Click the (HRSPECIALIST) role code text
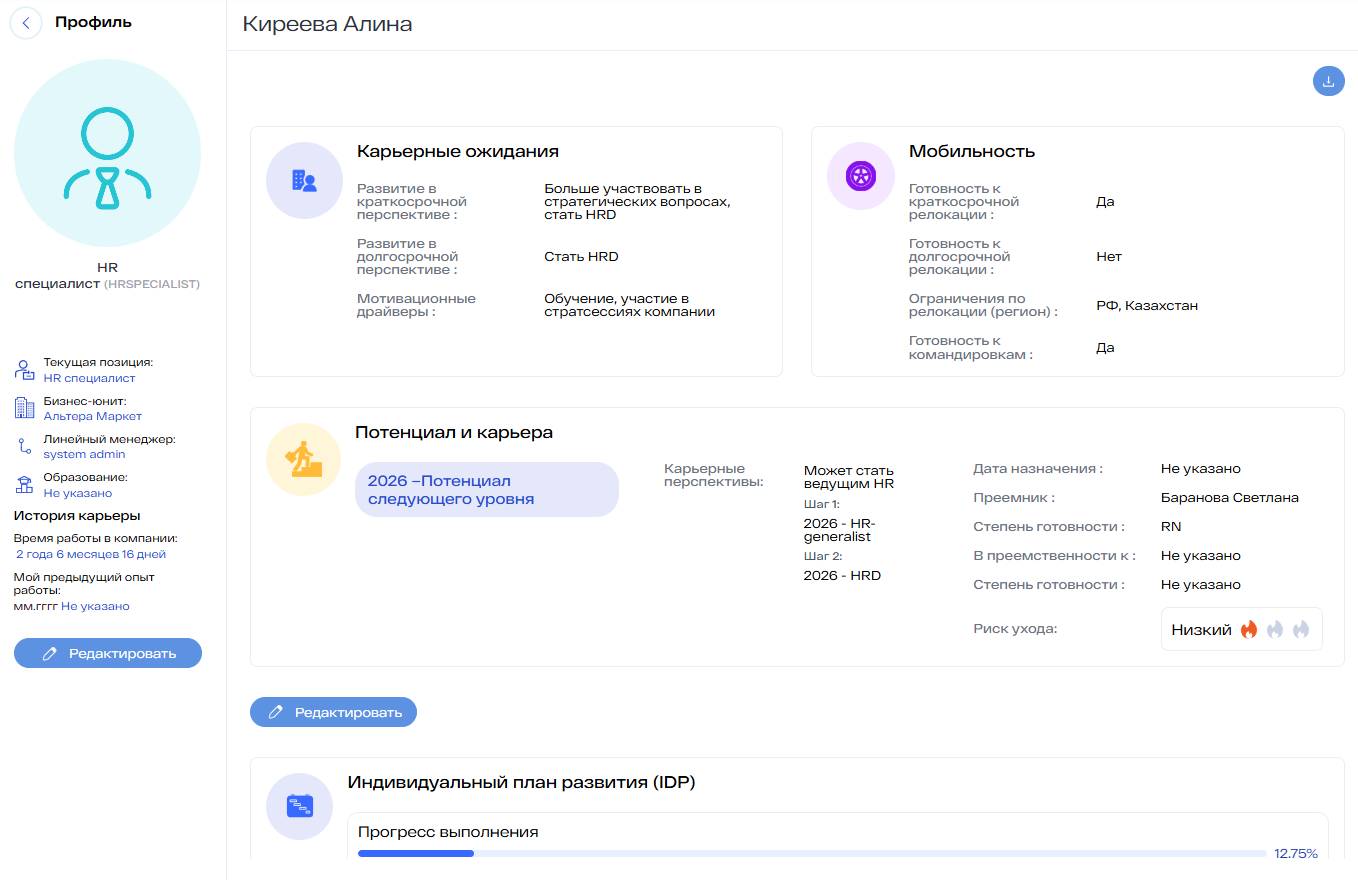The height and width of the screenshot is (880, 1358). 152,284
